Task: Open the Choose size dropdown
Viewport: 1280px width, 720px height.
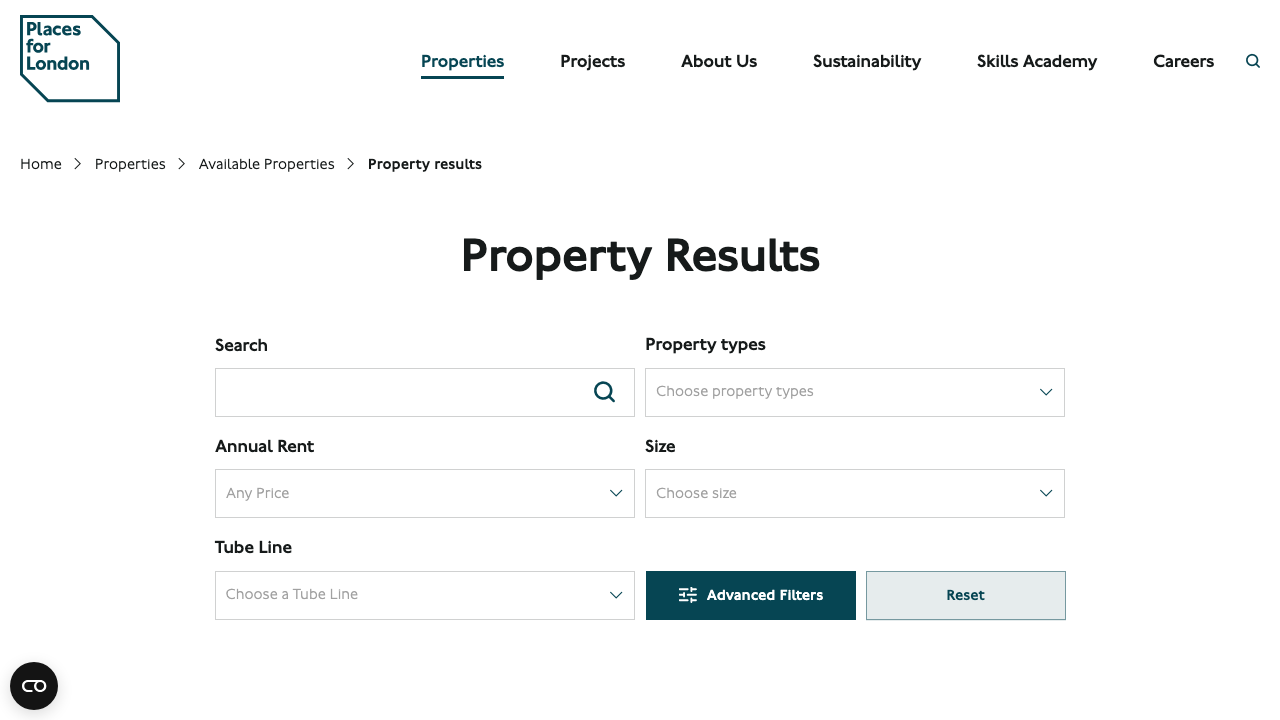Action: tap(854, 493)
